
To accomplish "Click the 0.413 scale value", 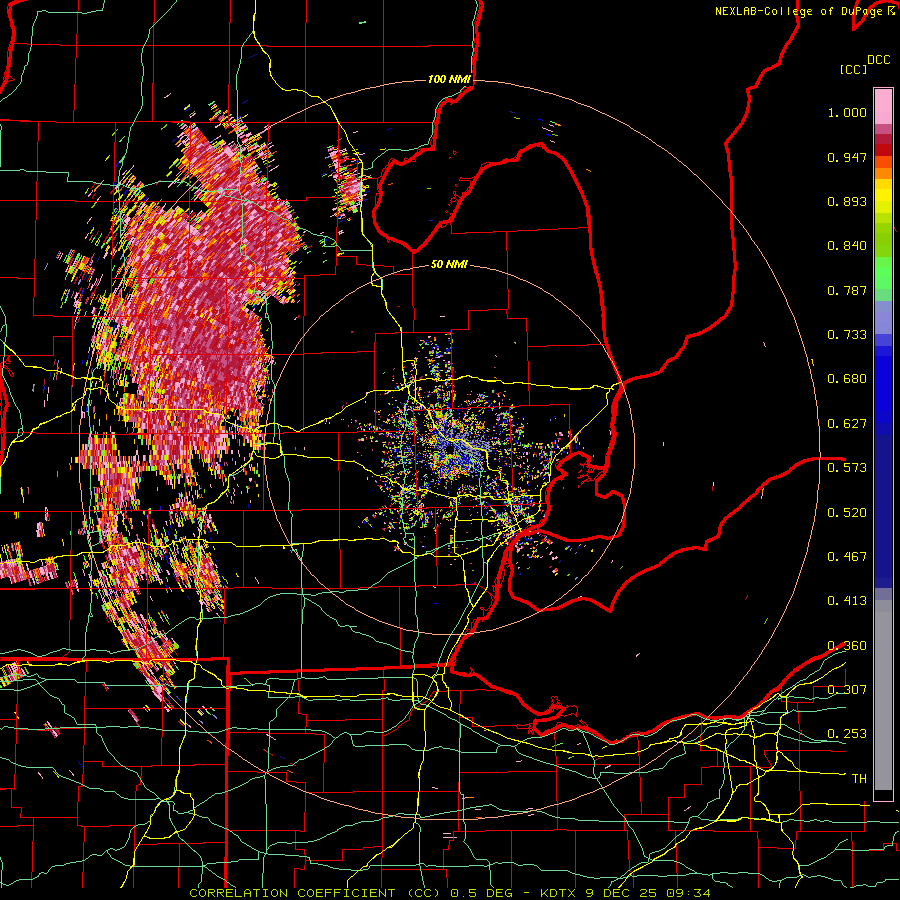I will (847, 601).
